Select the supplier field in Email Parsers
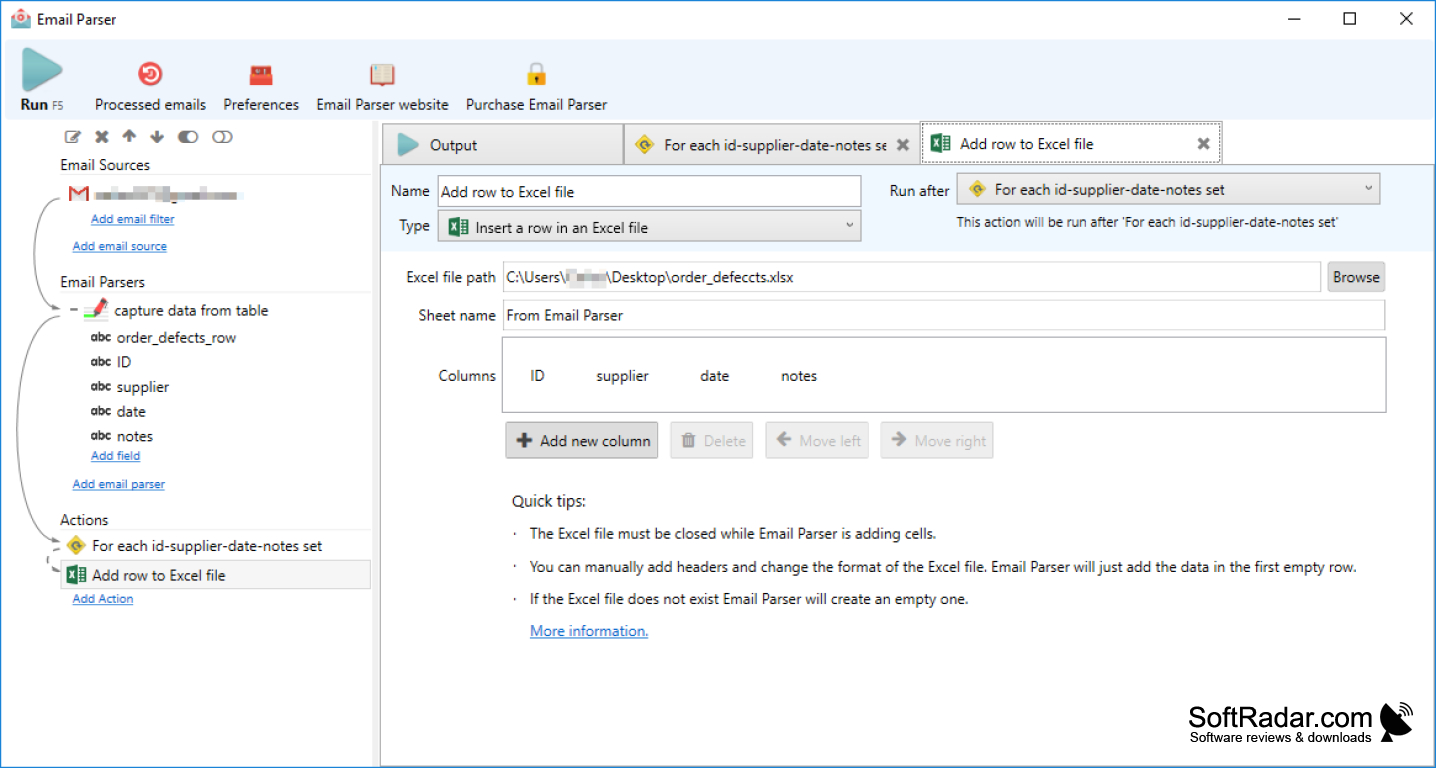The height and width of the screenshot is (768, 1436). tap(143, 387)
